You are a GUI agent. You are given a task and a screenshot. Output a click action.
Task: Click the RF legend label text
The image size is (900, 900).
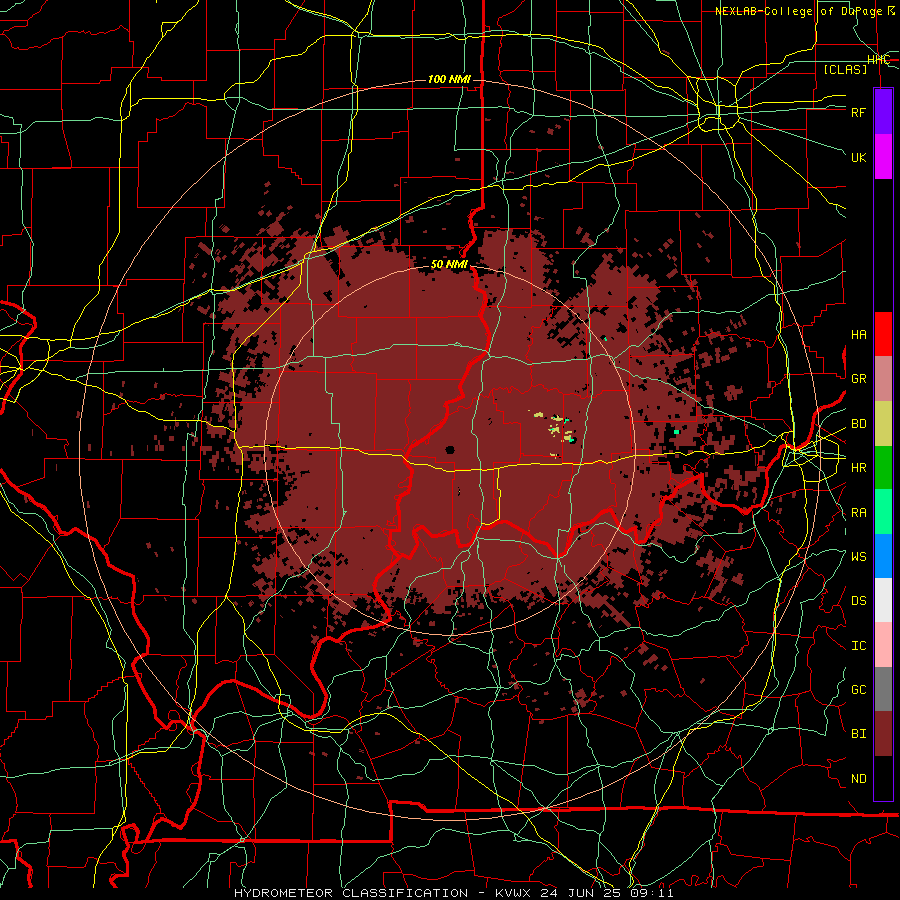pos(859,112)
